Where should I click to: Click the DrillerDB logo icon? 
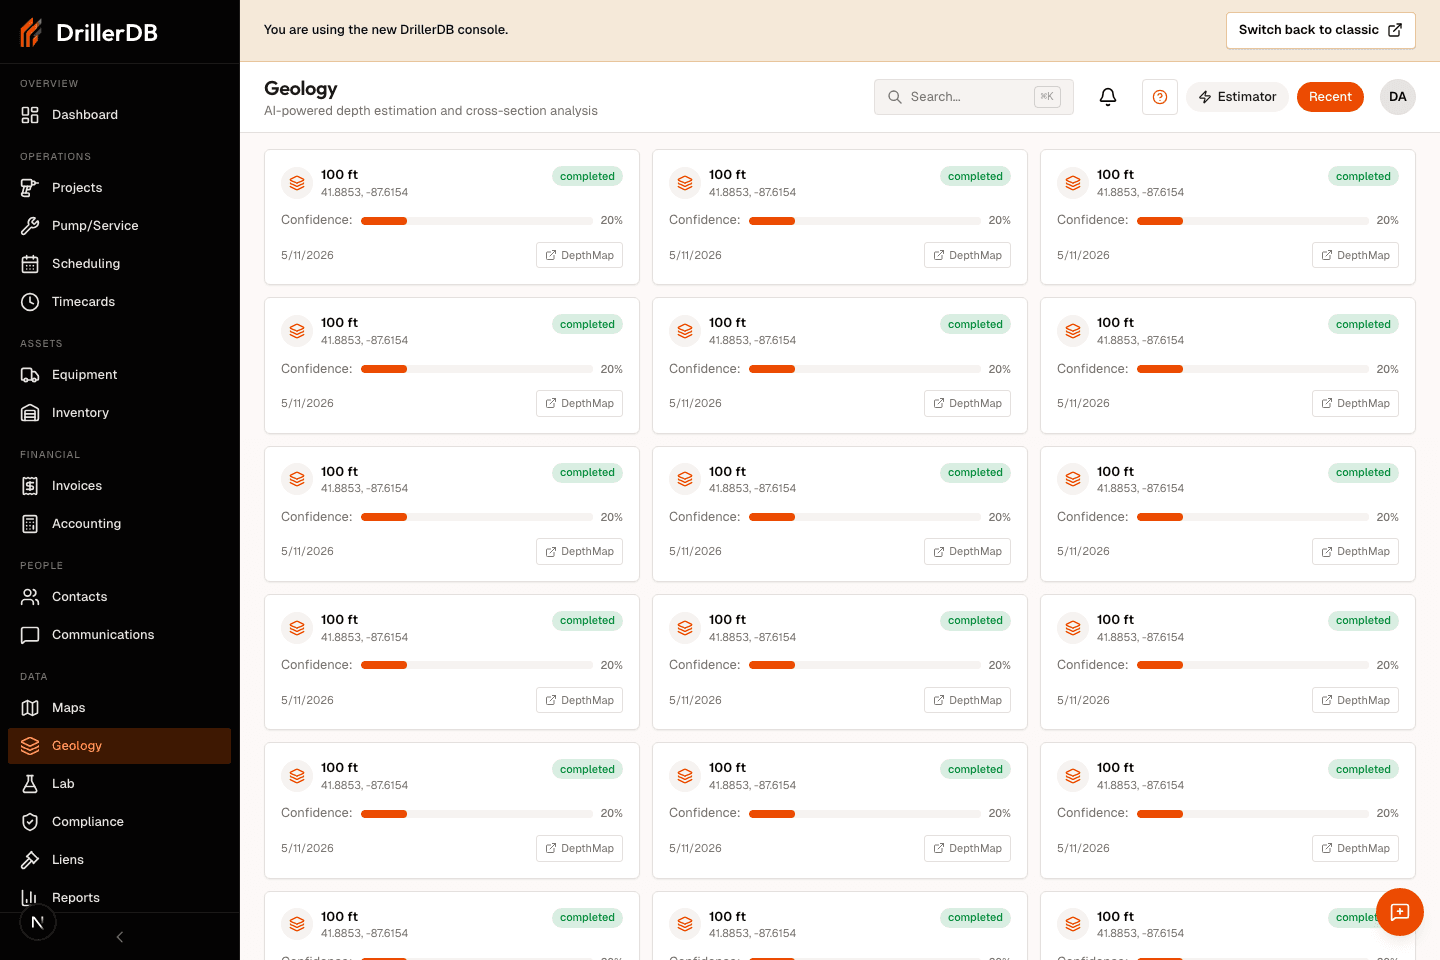(31, 32)
